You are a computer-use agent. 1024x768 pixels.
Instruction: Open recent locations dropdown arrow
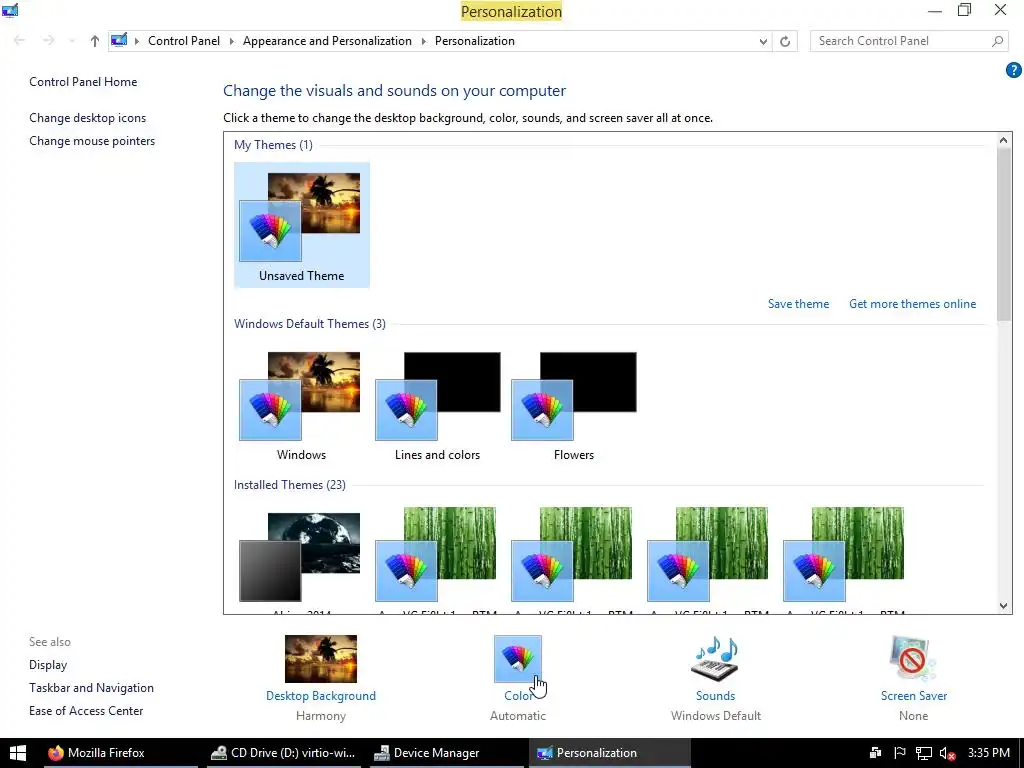pyautogui.click(x=71, y=41)
